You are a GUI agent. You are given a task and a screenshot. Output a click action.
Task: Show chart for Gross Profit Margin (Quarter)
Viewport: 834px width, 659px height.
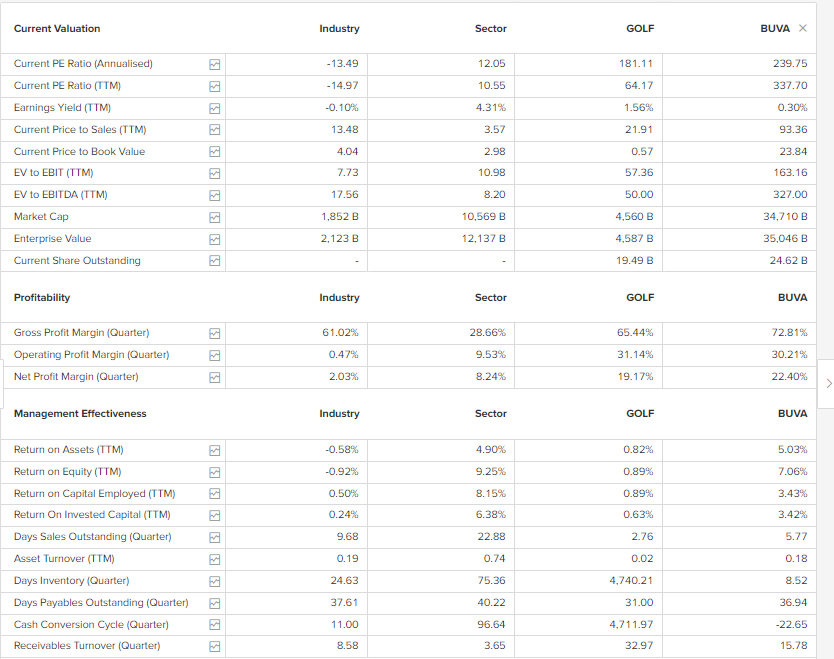[x=214, y=333]
